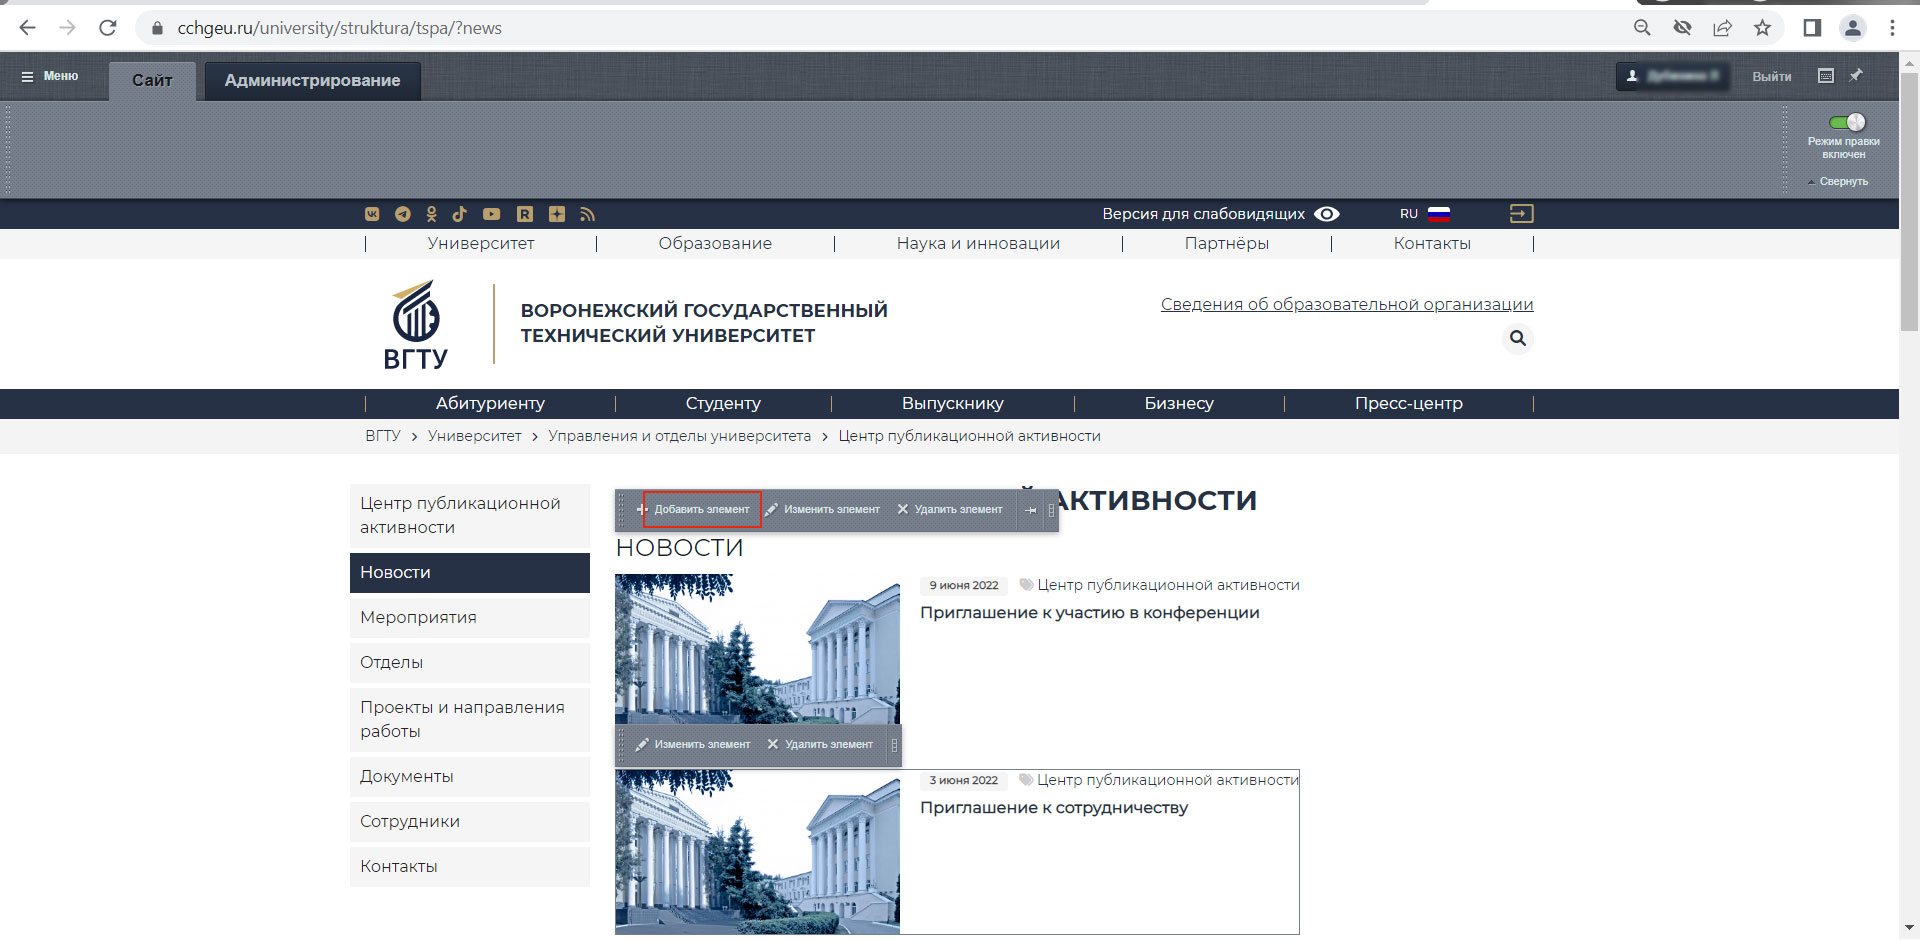Switch to the Администрирование tab
This screenshot has height=941, width=1920.
pyautogui.click(x=312, y=81)
